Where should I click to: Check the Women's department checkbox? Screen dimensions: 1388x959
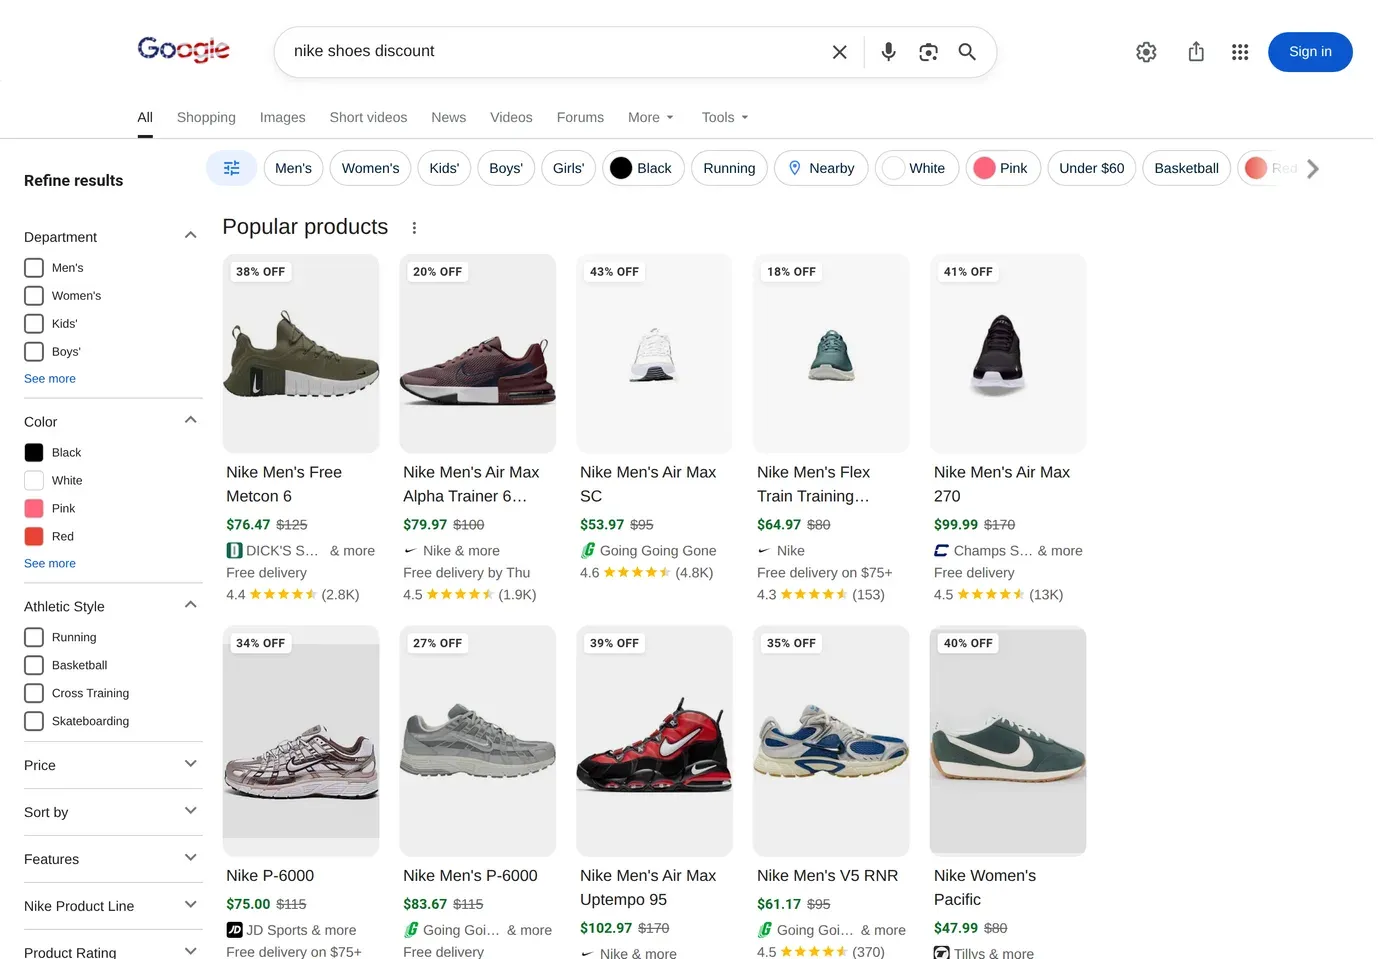coord(34,296)
